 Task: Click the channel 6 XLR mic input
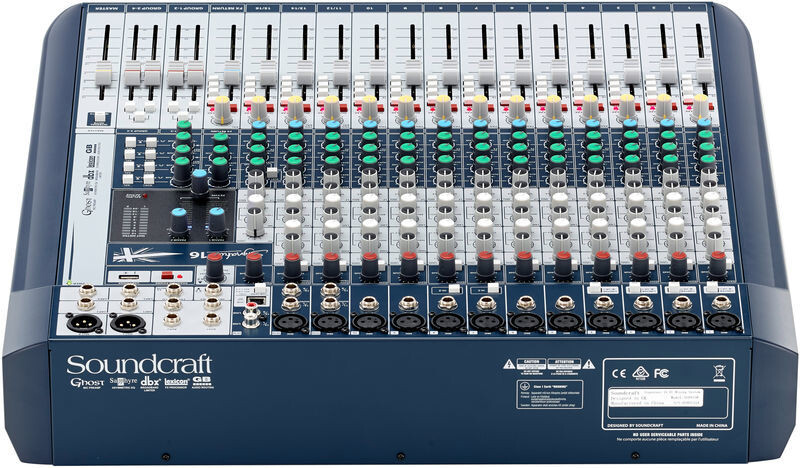(525, 322)
